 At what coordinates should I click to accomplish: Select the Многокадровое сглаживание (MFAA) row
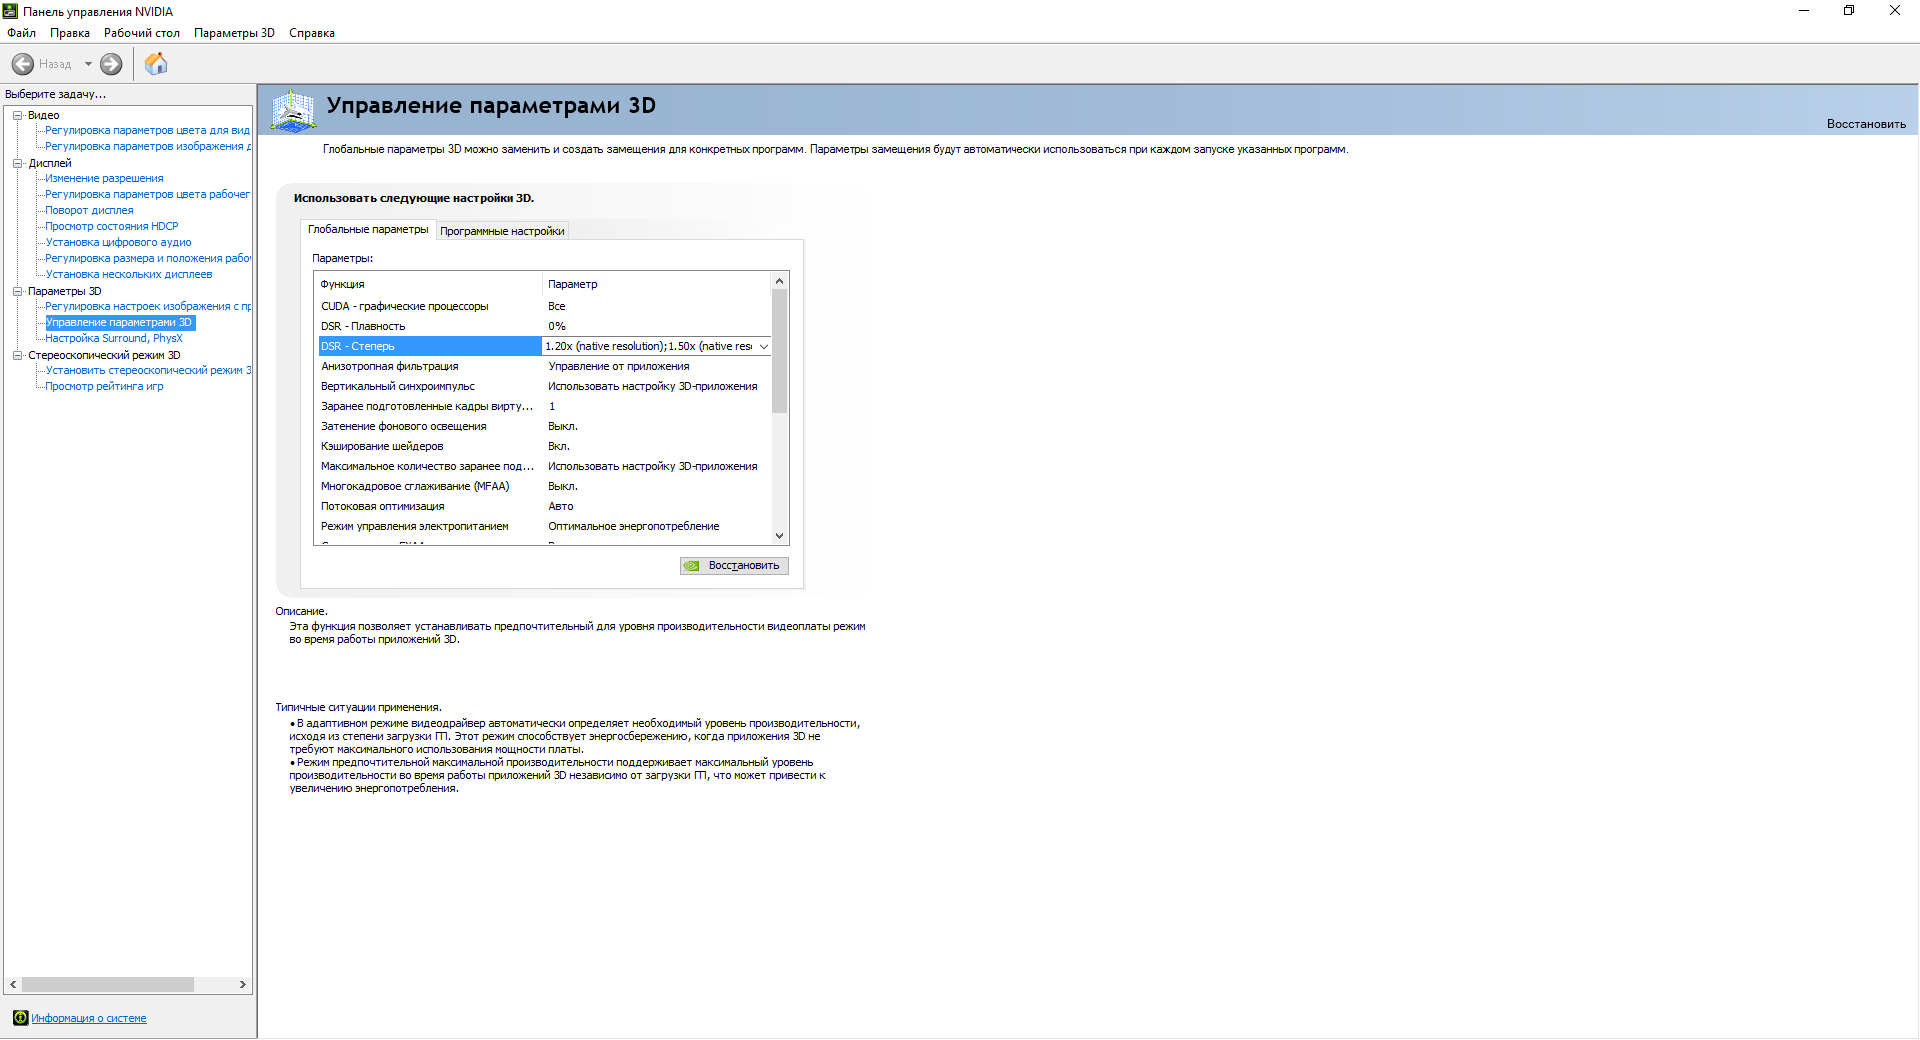[543, 486]
